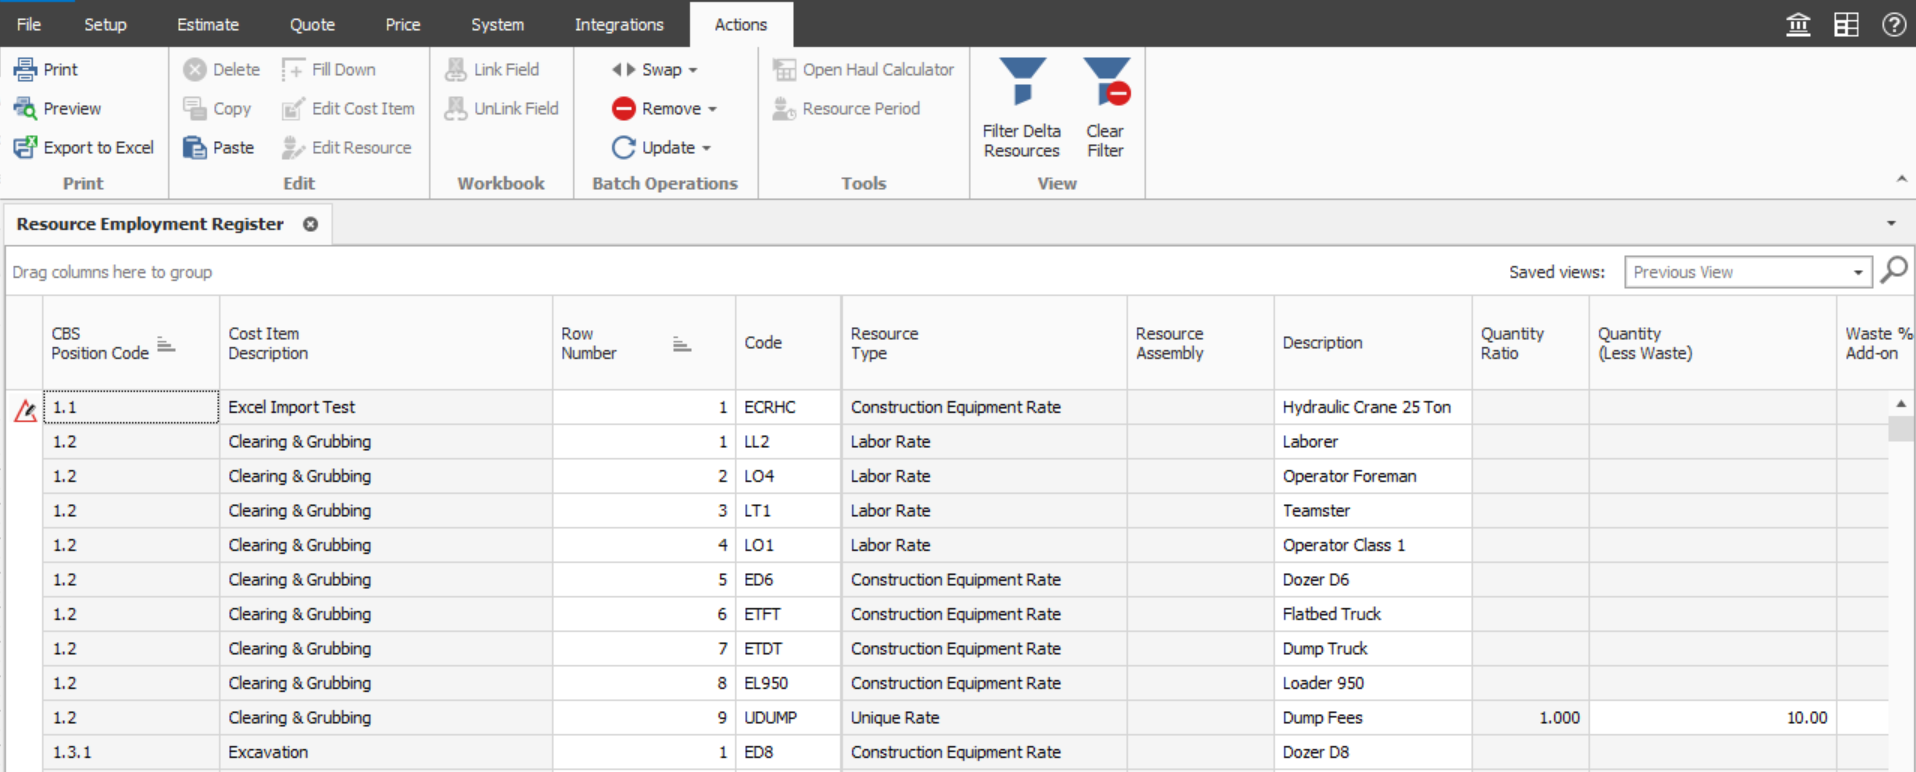This screenshot has width=1916, height=772.
Task: Export to Excel via ribbon icon
Action: pos(25,147)
